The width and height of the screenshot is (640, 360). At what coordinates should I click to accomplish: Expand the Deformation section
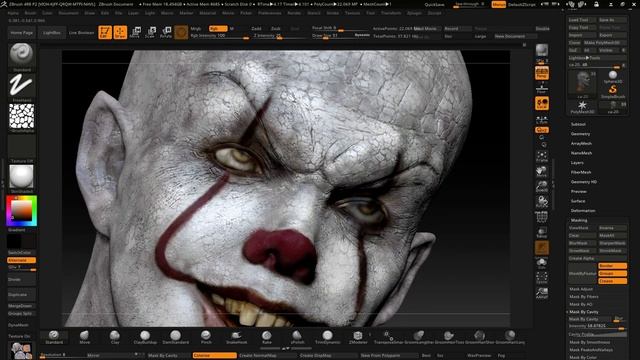tap(583, 211)
